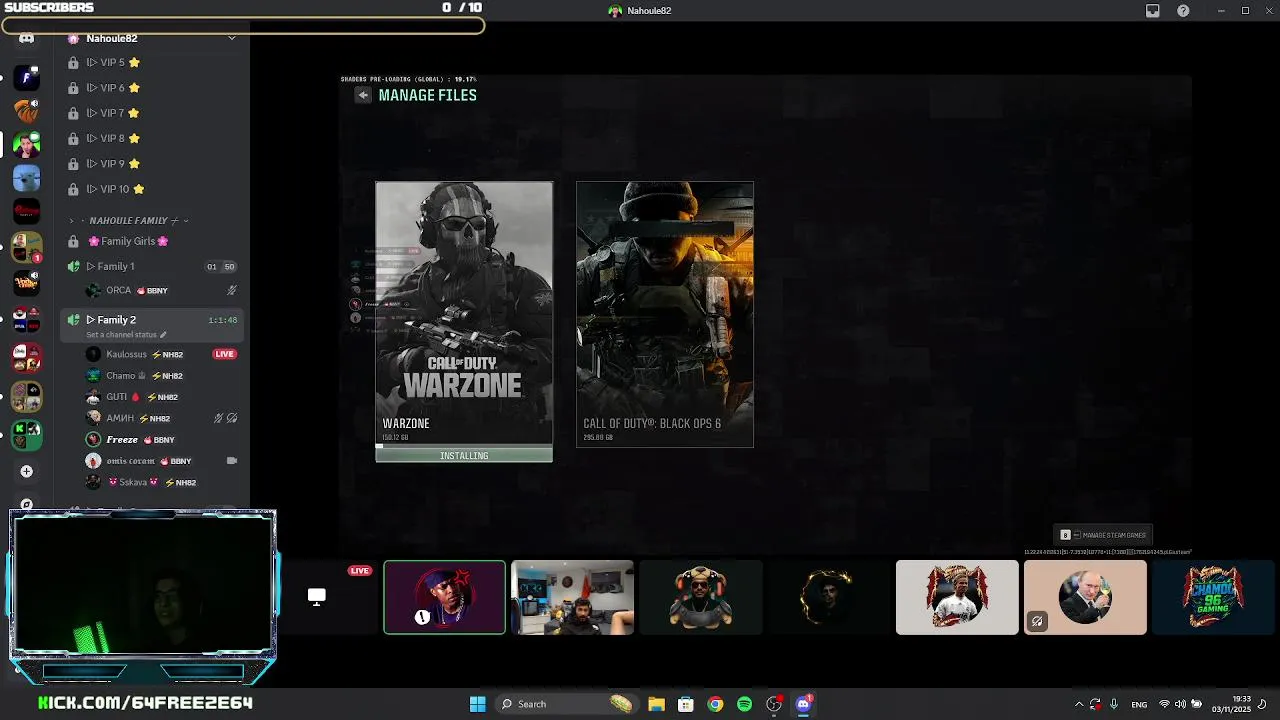Click the microphone tray icon
The image size is (1280, 720).
pos(1113,704)
